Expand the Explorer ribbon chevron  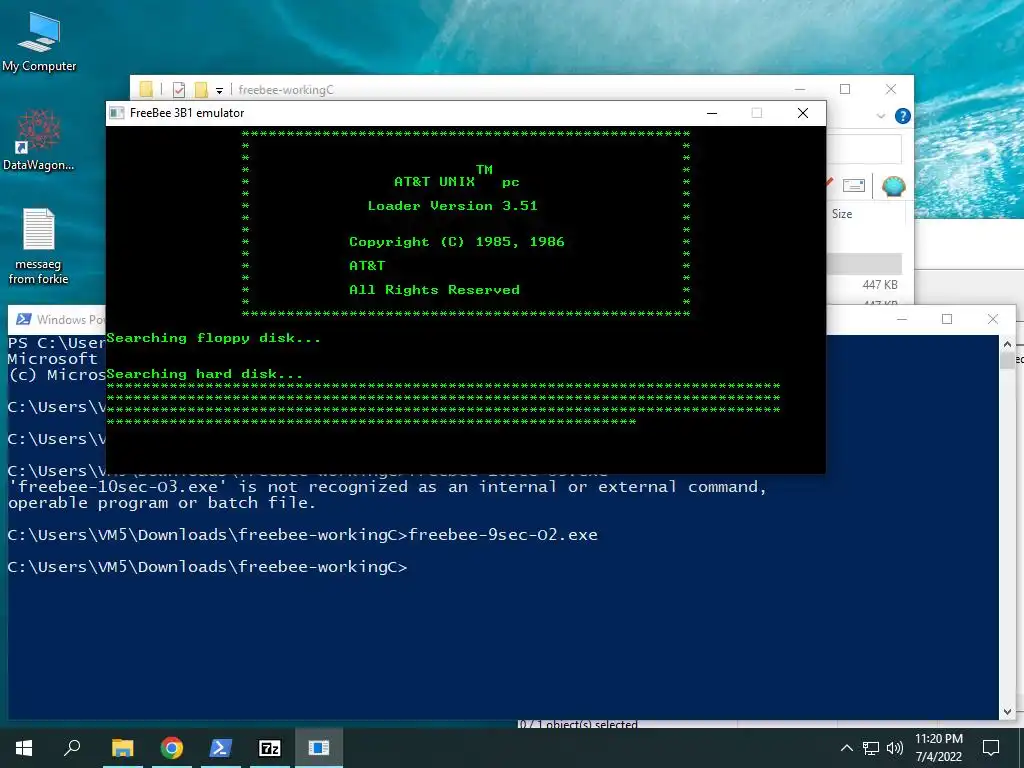[x=880, y=116]
